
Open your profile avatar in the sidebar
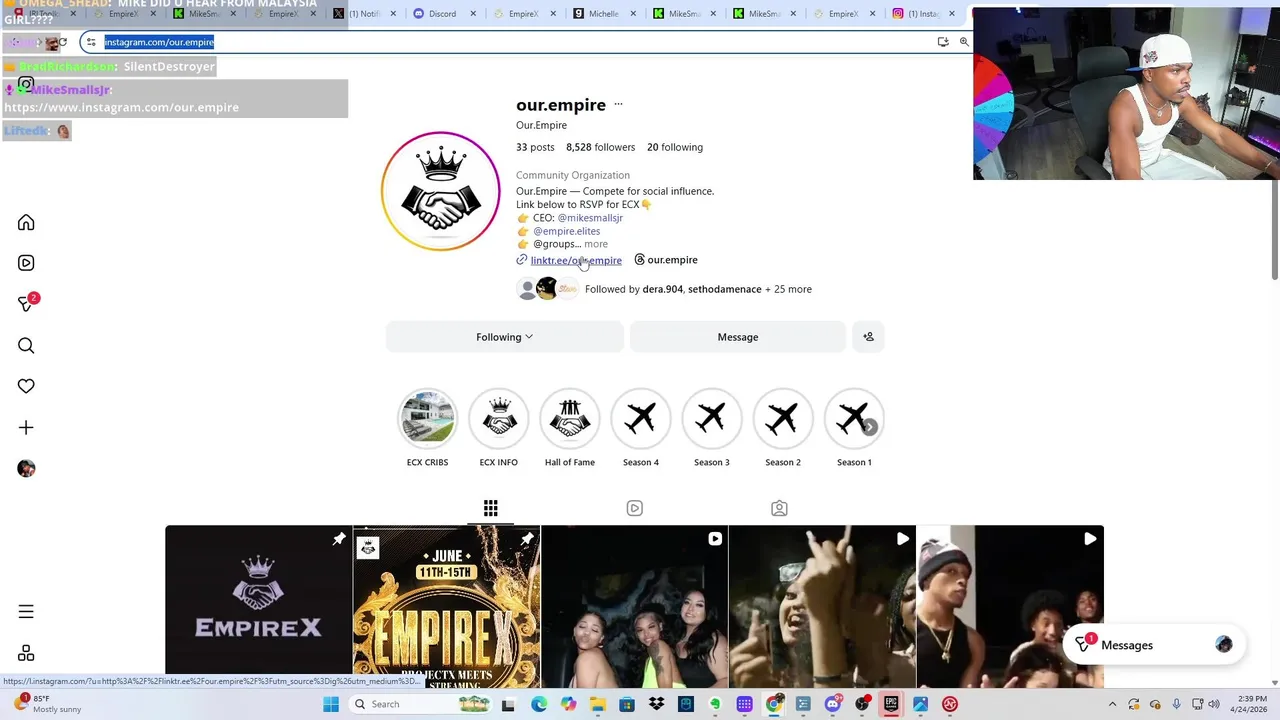[26, 468]
